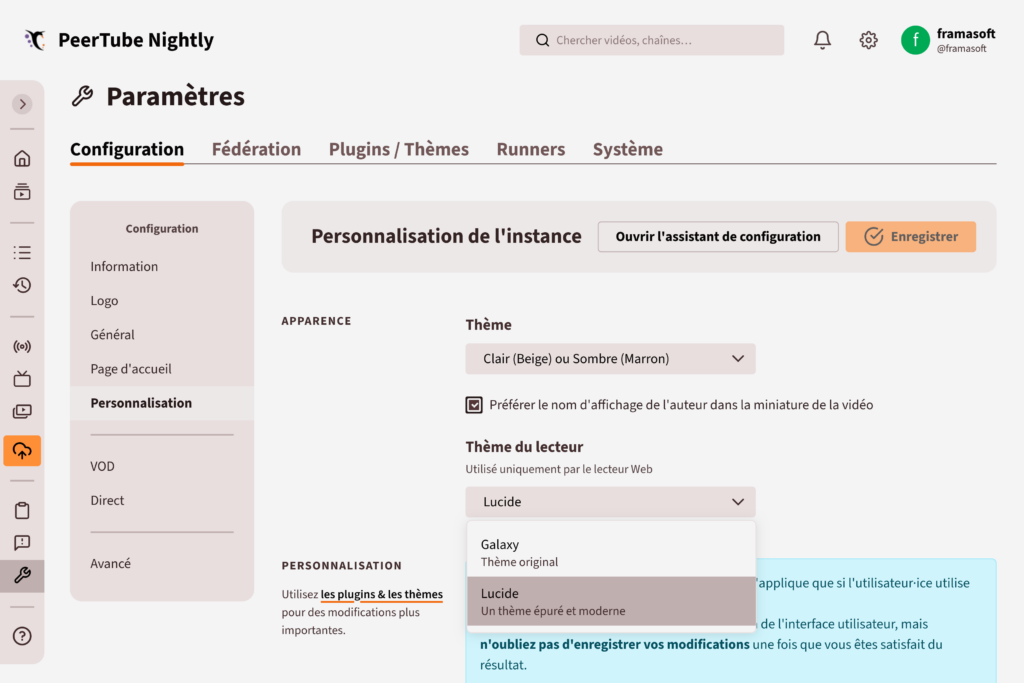Open the notifications bell icon

tap(822, 40)
